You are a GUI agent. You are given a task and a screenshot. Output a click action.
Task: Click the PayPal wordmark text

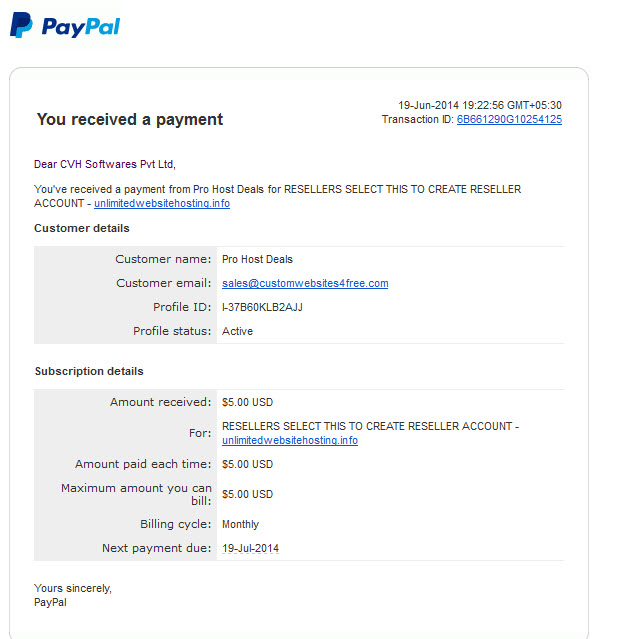point(81,27)
